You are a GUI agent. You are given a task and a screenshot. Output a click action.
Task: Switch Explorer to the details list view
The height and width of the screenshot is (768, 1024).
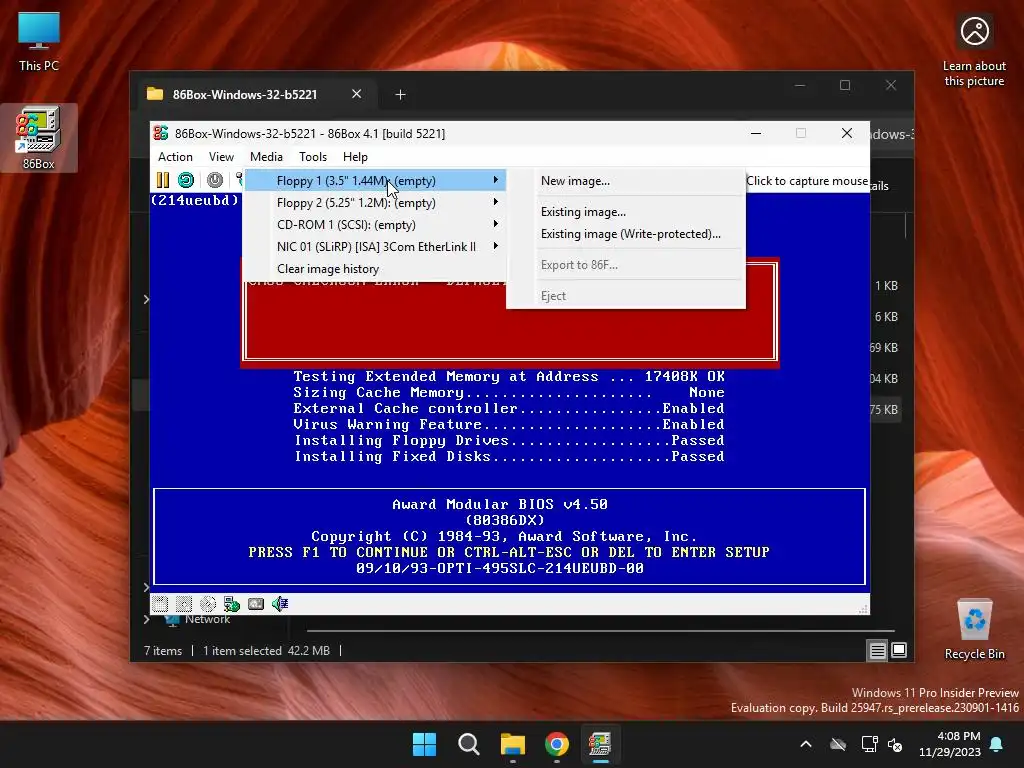(877, 650)
